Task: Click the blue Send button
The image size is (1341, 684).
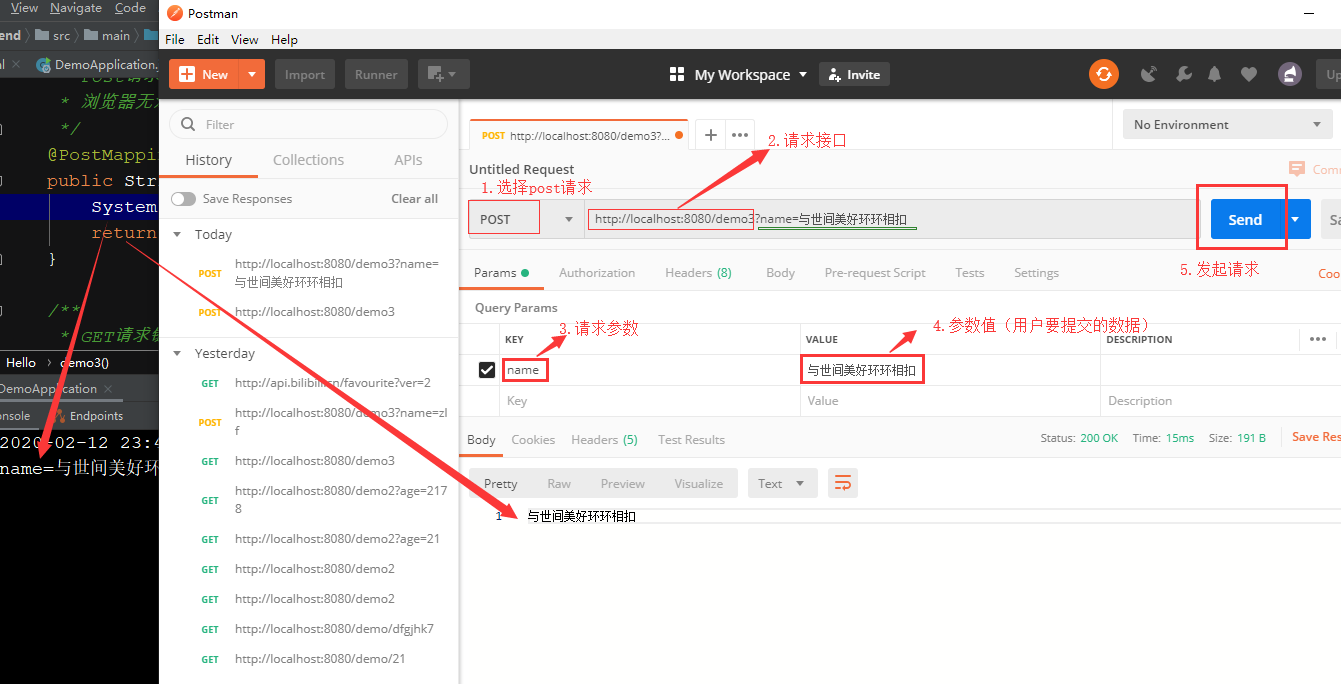Action: tap(1245, 219)
